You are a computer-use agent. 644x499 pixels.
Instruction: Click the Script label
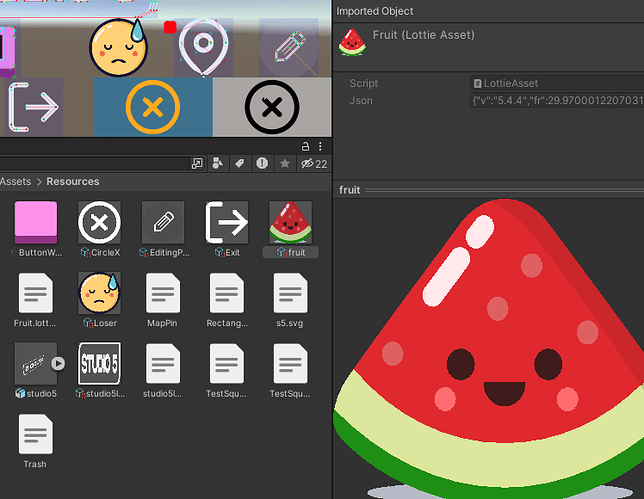click(363, 83)
